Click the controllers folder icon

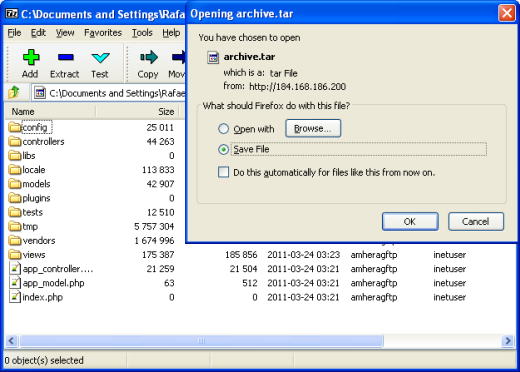(15, 141)
